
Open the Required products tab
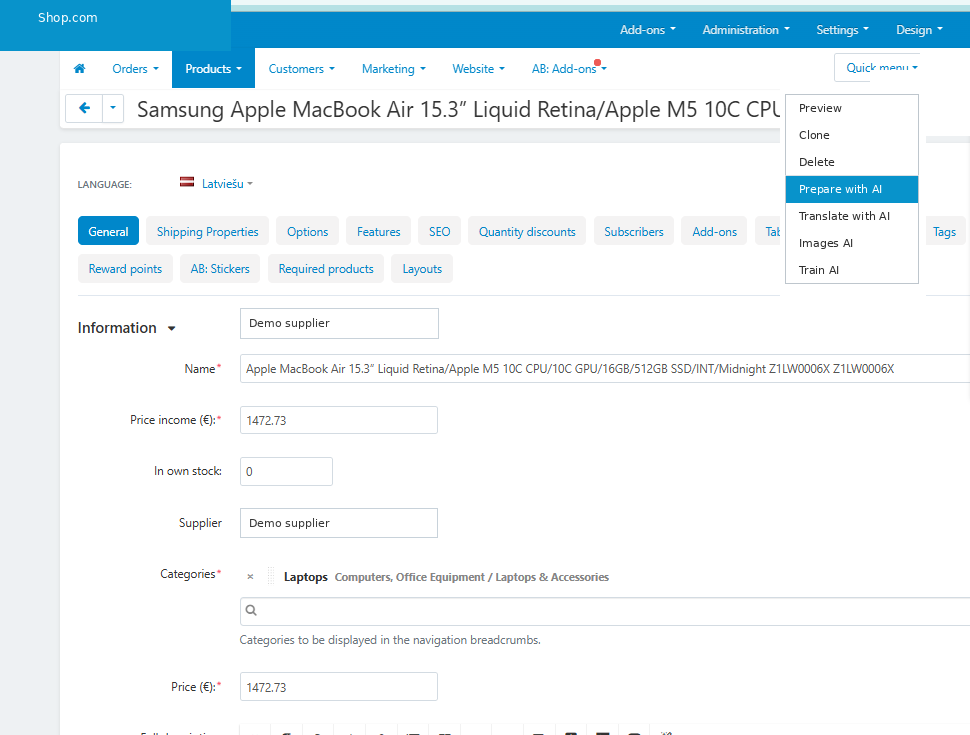326,269
